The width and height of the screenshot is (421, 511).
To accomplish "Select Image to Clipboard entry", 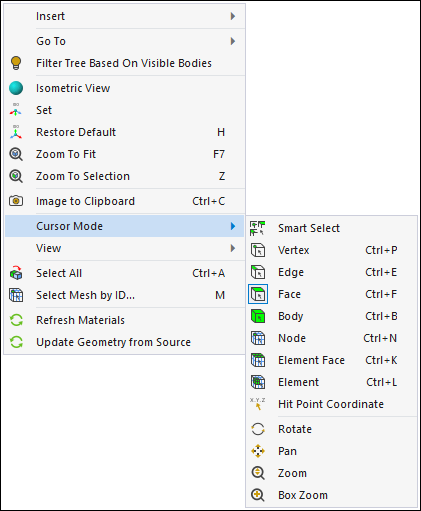I will coord(125,201).
